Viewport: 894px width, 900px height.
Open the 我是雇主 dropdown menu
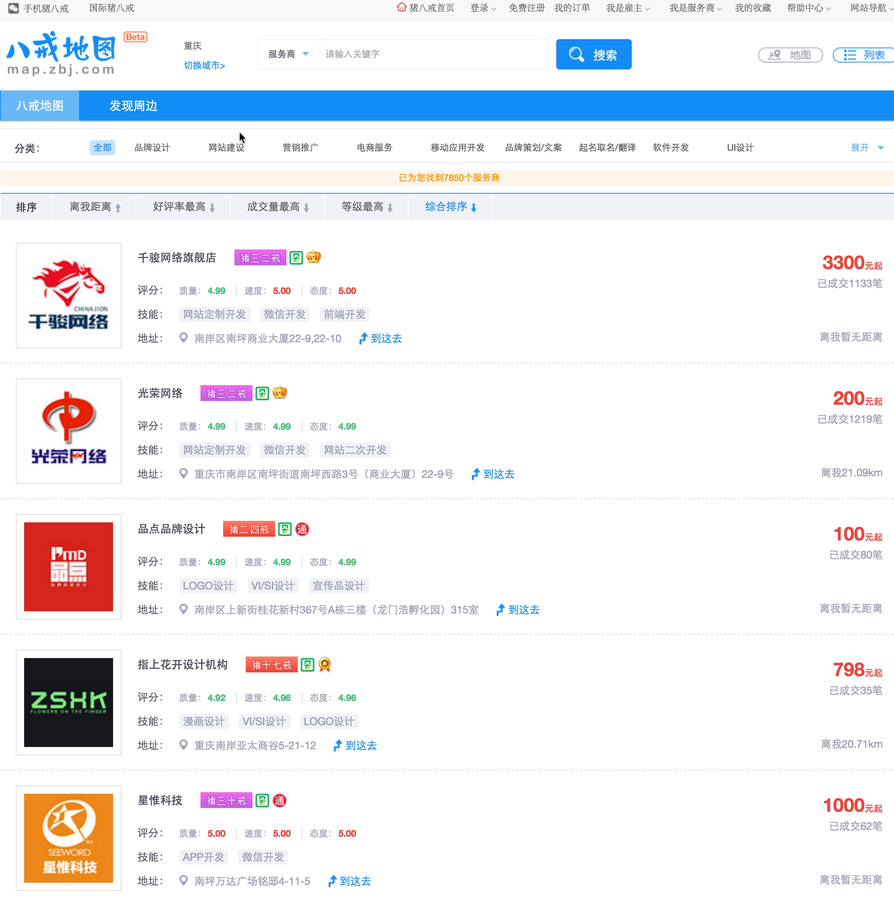pos(628,8)
